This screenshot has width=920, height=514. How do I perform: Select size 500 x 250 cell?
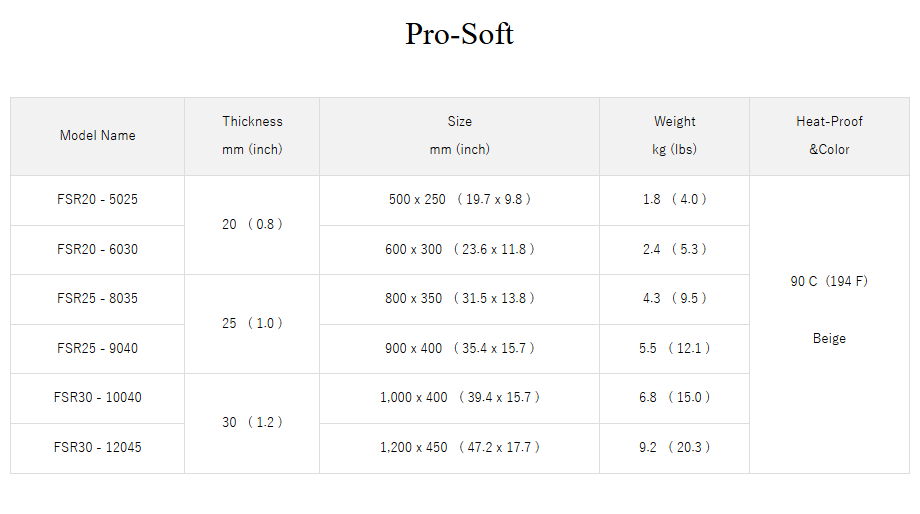459,200
